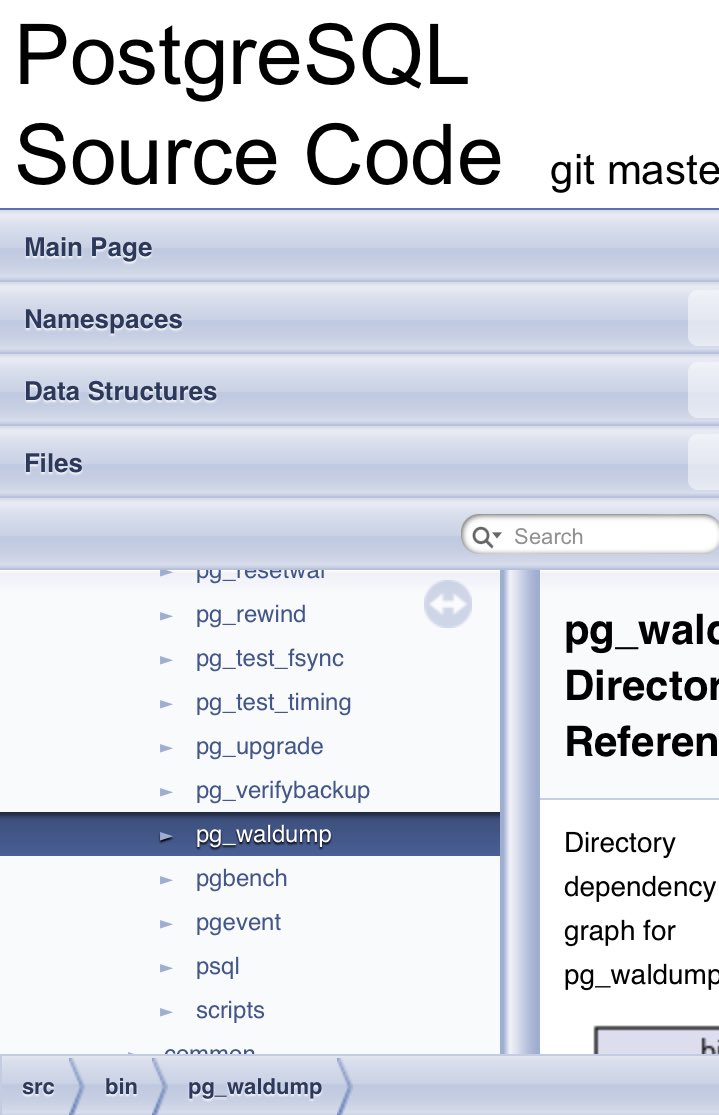Expand the pg_rewind tree arrow
The width and height of the screenshot is (719, 1115).
pos(166,616)
